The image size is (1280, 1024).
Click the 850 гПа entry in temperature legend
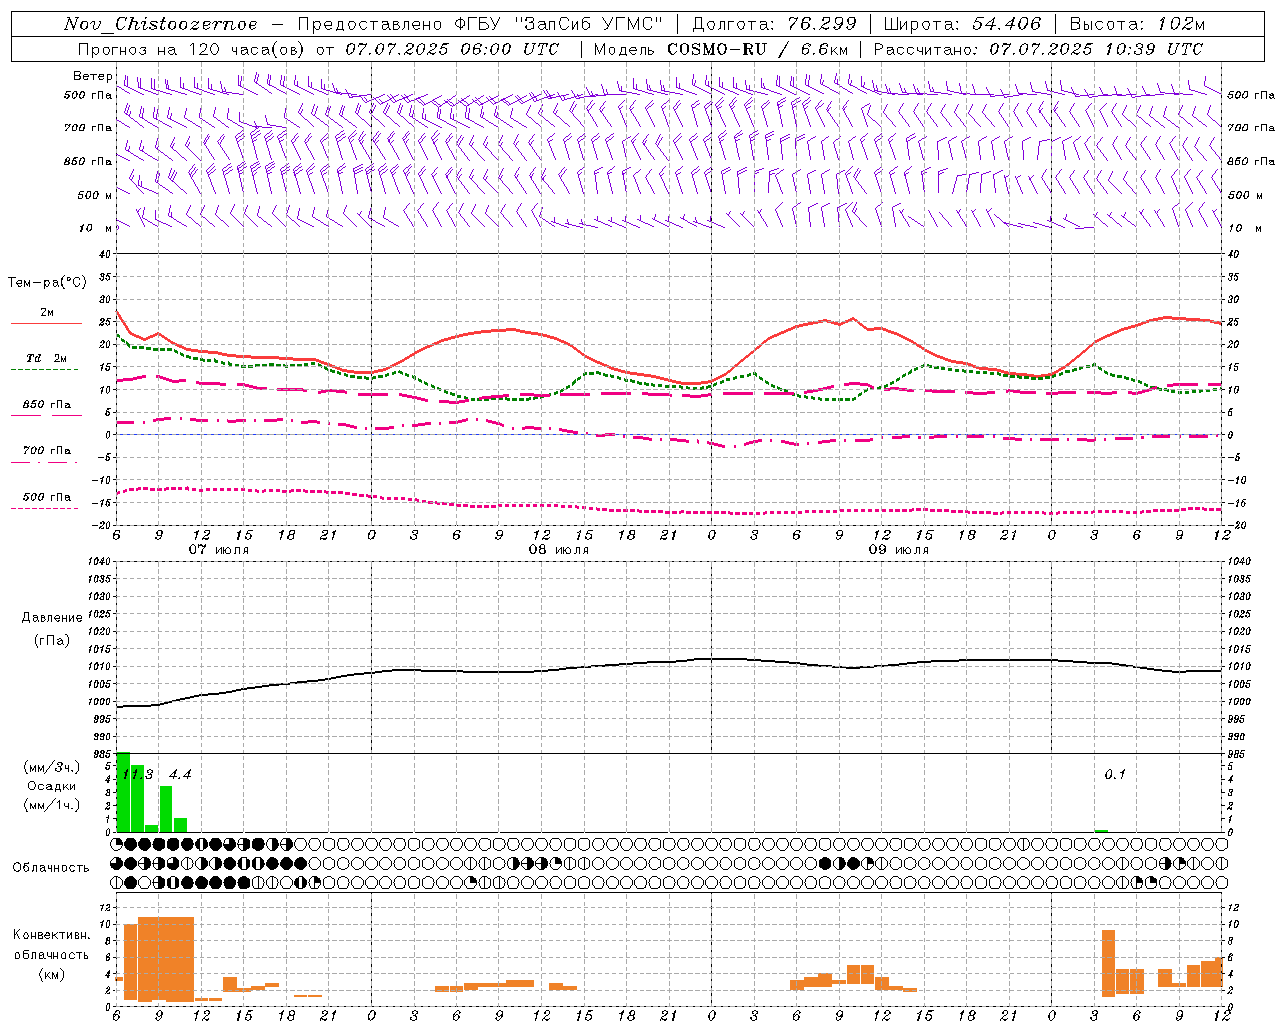tap(47, 404)
